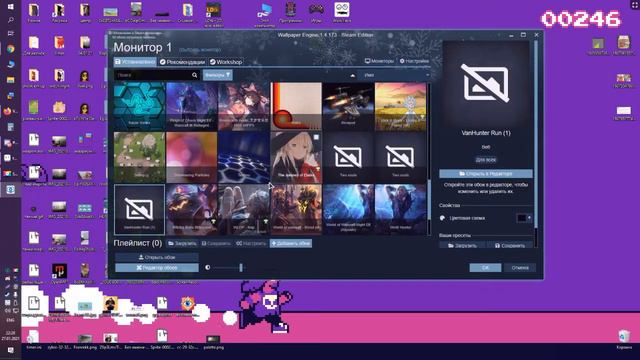Viewport: 640px width, 360px height.
Task: Select the VanHunter Run (1) thumbnail
Action: click(140, 210)
